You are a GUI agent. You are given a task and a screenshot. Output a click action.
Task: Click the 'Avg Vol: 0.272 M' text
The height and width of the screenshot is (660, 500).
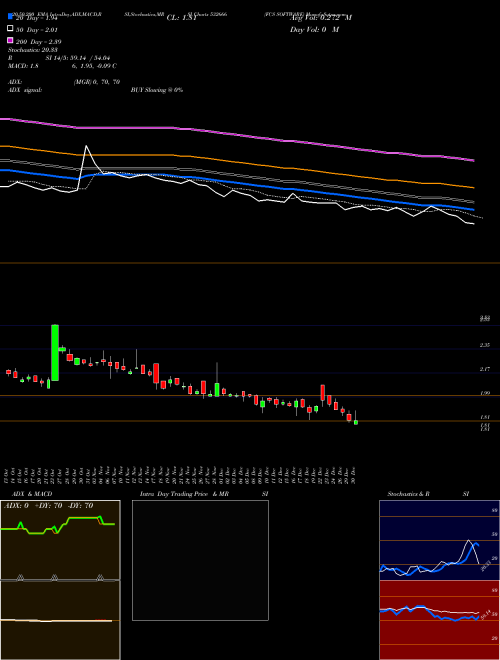(x=321, y=18)
